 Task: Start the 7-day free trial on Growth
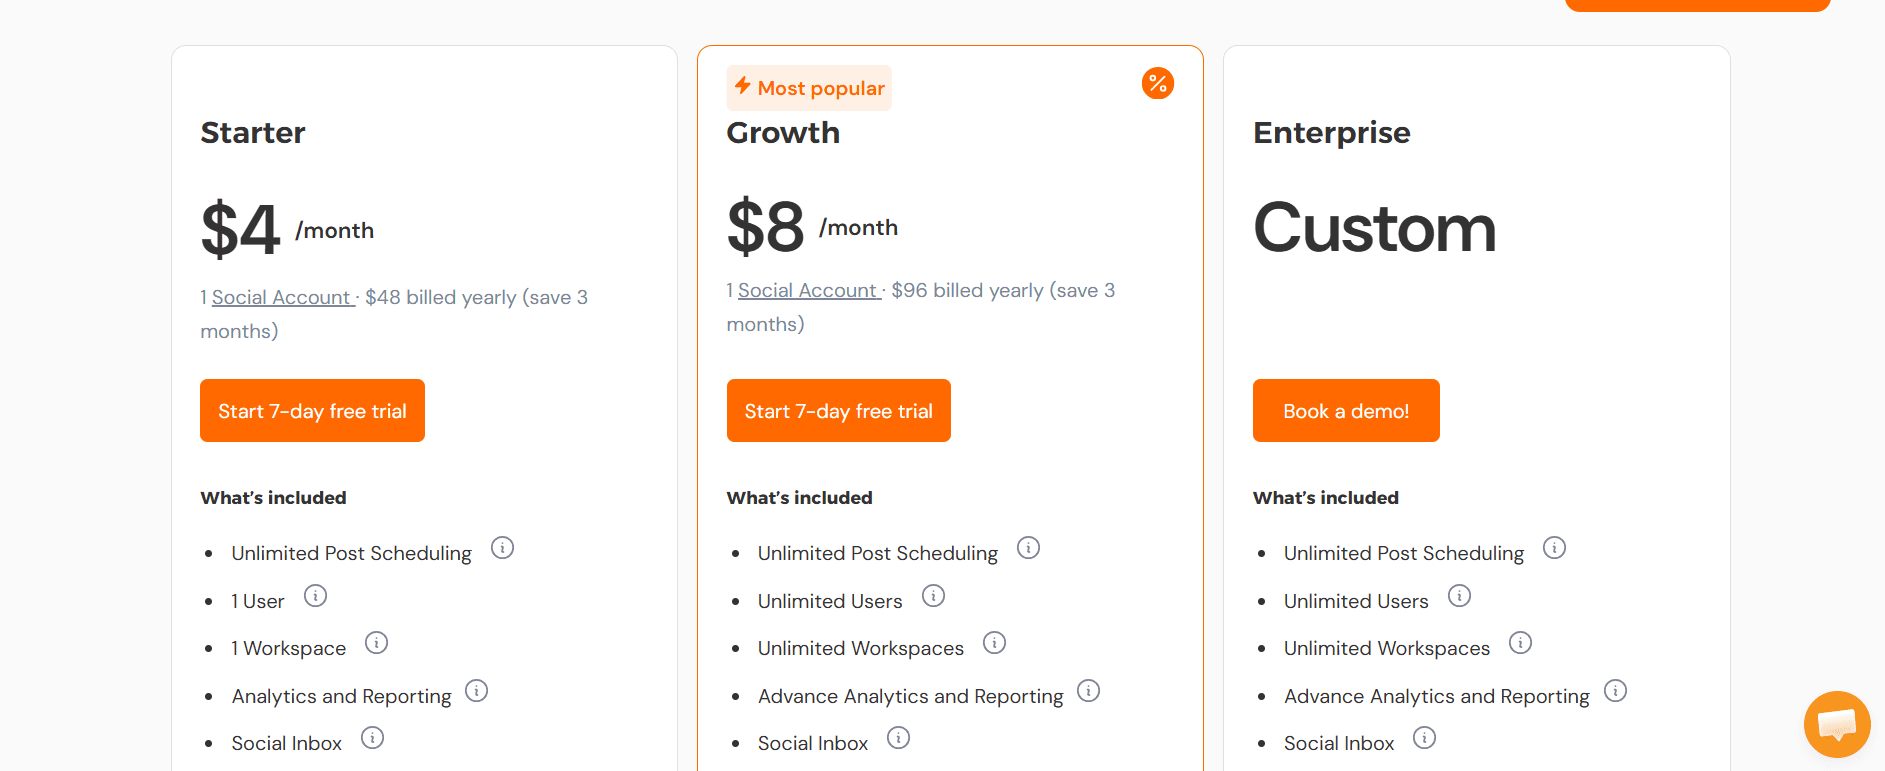pyautogui.click(x=838, y=410)
